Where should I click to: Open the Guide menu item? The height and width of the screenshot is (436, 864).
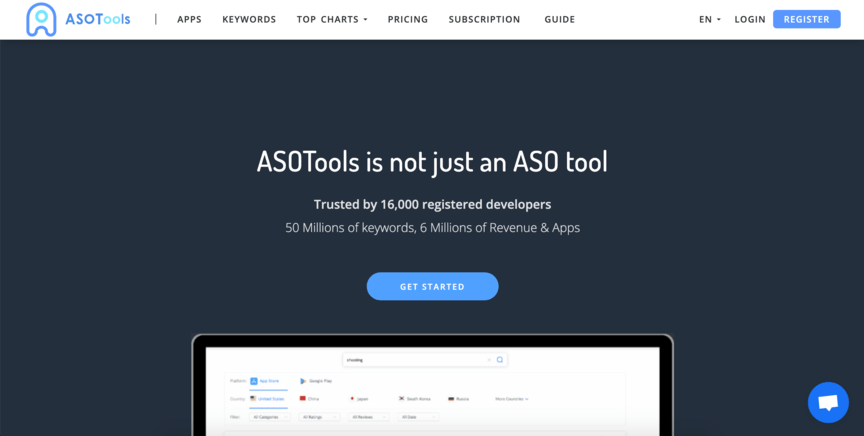560,19
